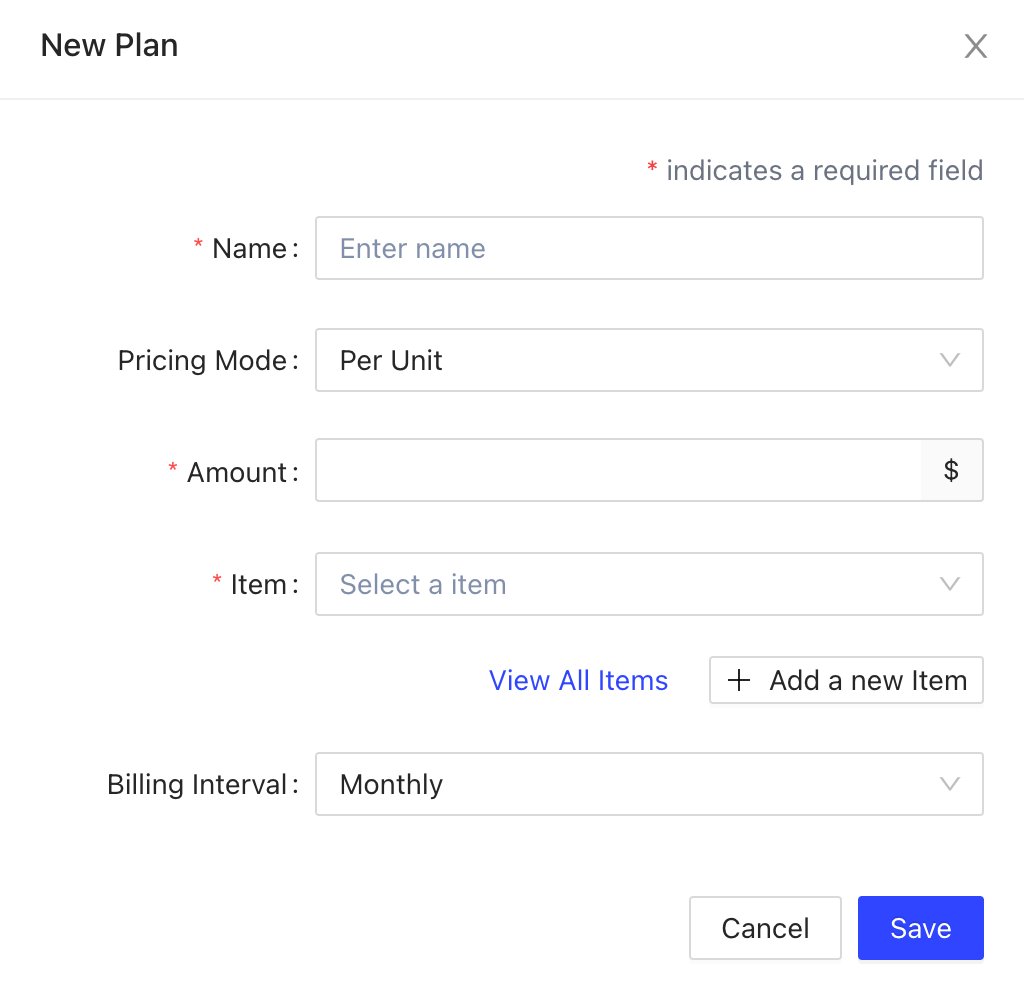The width and height of the screenshot is (1024, 996).
Task: Click the Item field chevron arrow
Action: (950, 584)
